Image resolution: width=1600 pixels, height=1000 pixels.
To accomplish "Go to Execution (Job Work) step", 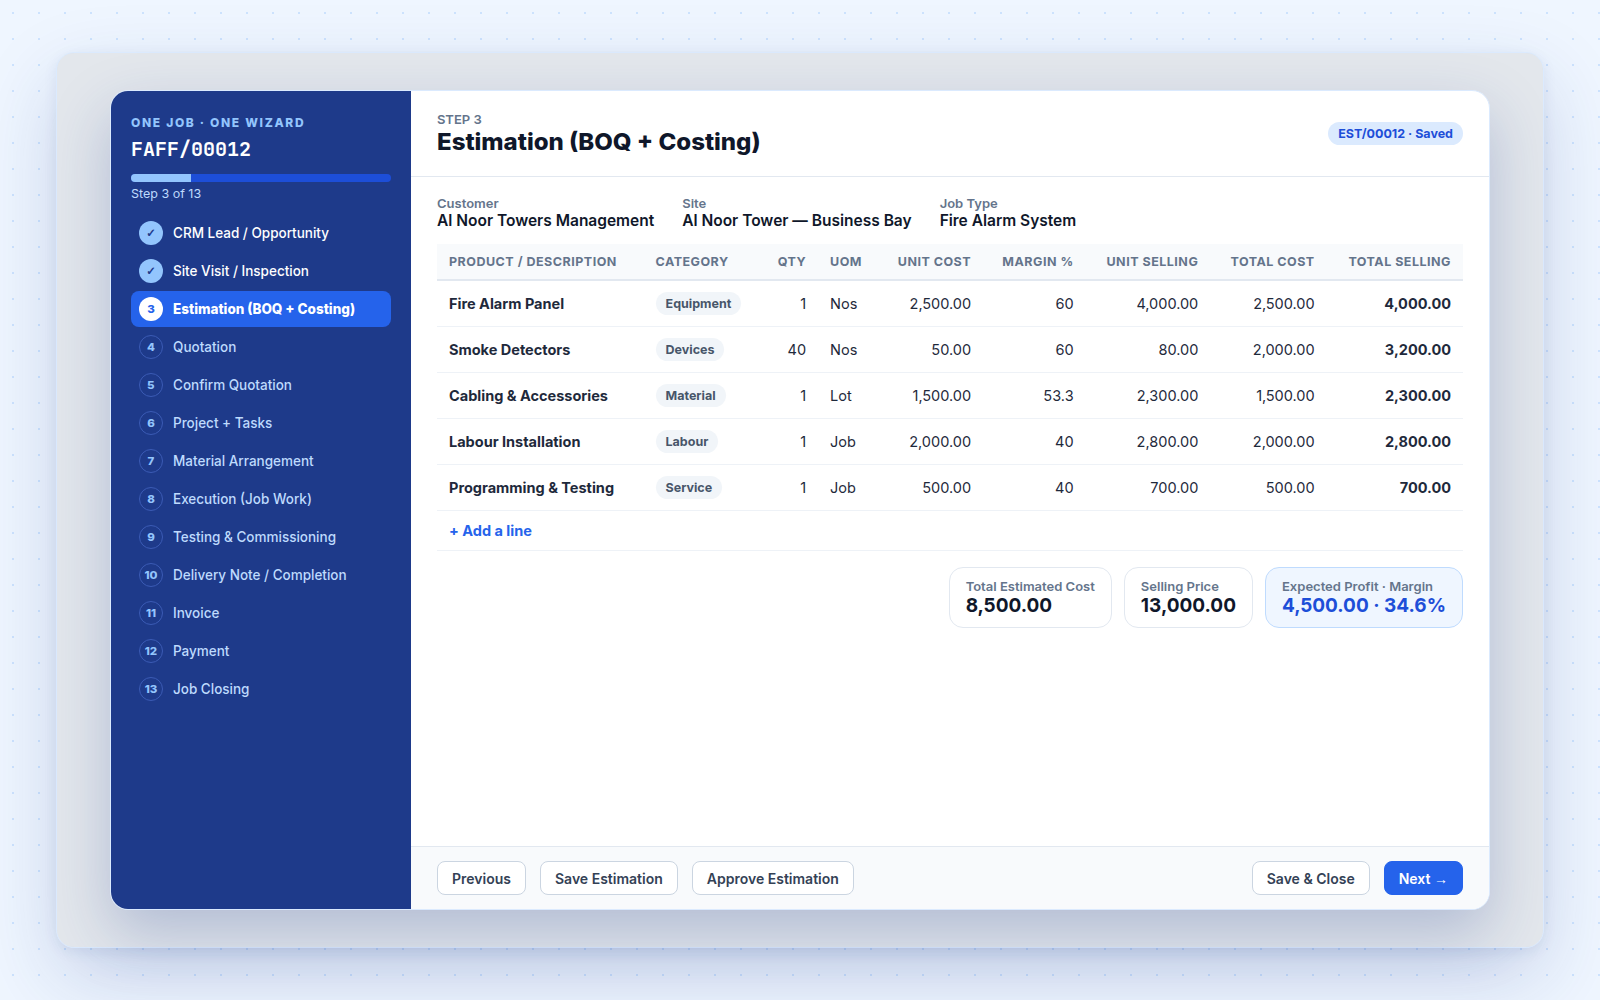I will pos(261,499).
